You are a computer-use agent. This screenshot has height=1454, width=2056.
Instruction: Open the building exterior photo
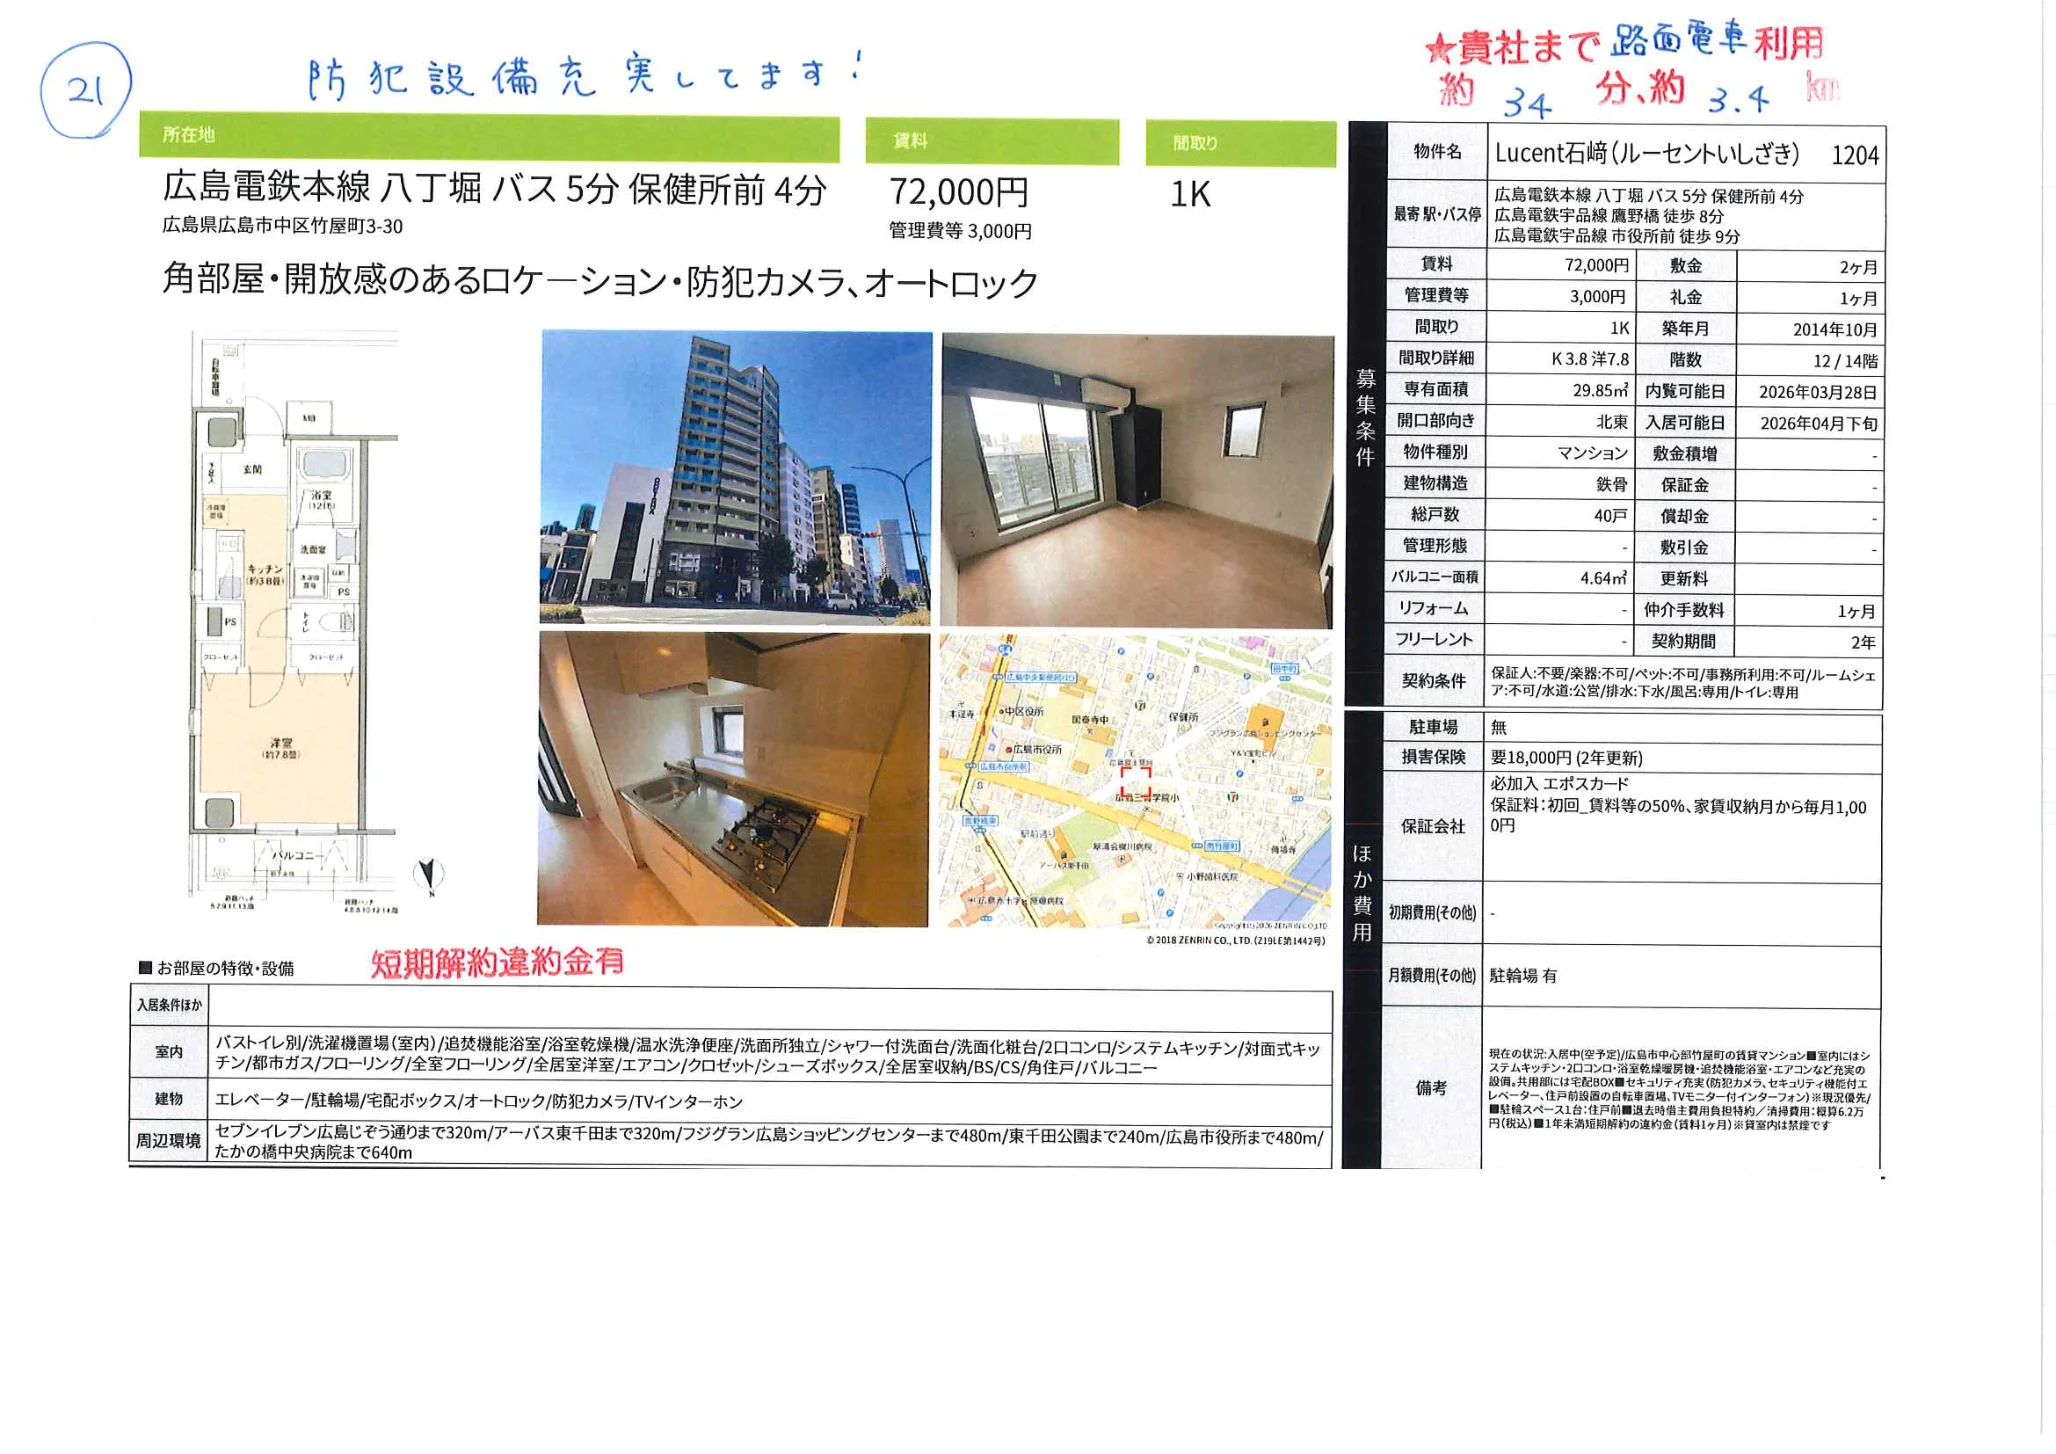click(x=736, y=478)
